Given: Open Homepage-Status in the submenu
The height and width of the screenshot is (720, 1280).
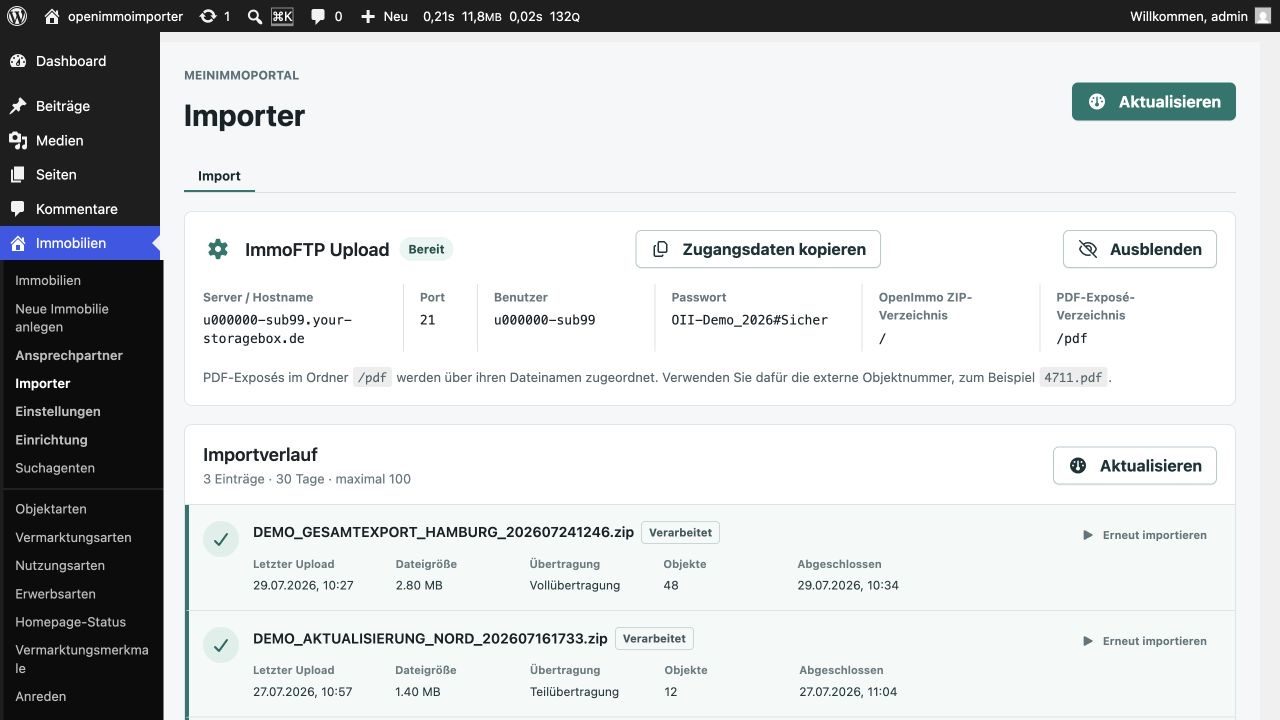Looking at the screenshot, I should tap(70, 622).
